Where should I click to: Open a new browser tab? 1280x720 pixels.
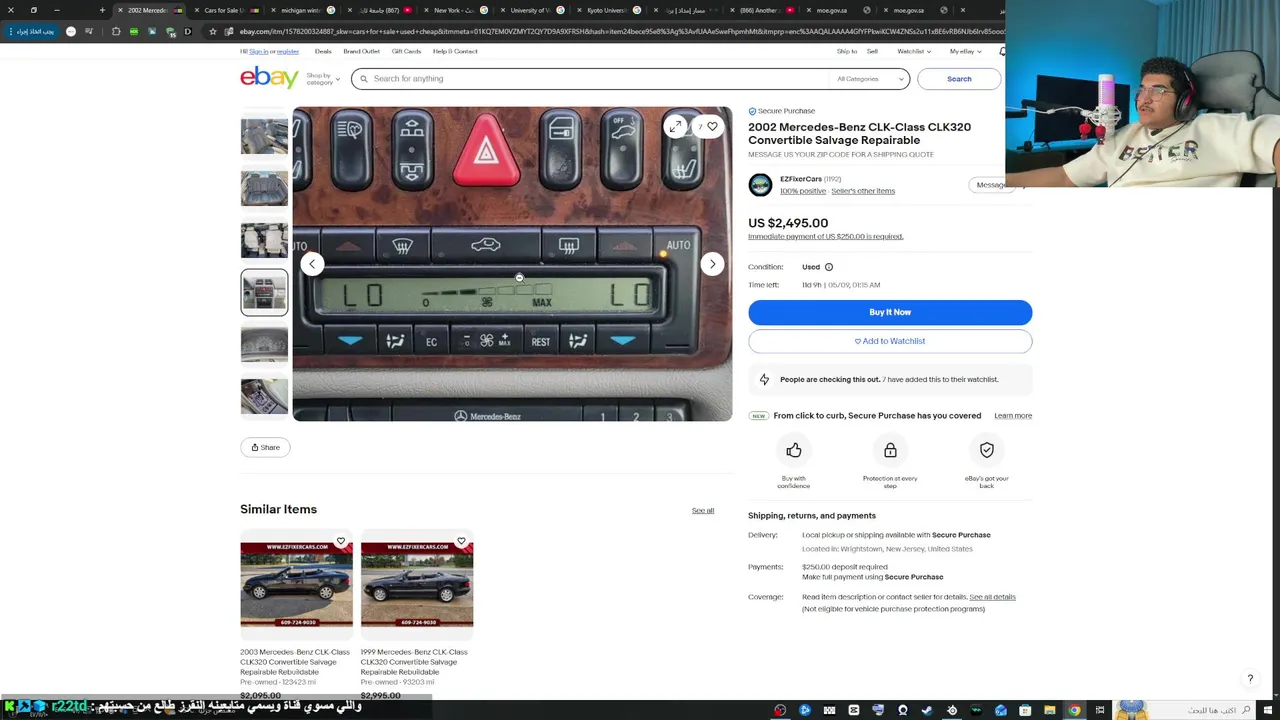click(102, 10)
